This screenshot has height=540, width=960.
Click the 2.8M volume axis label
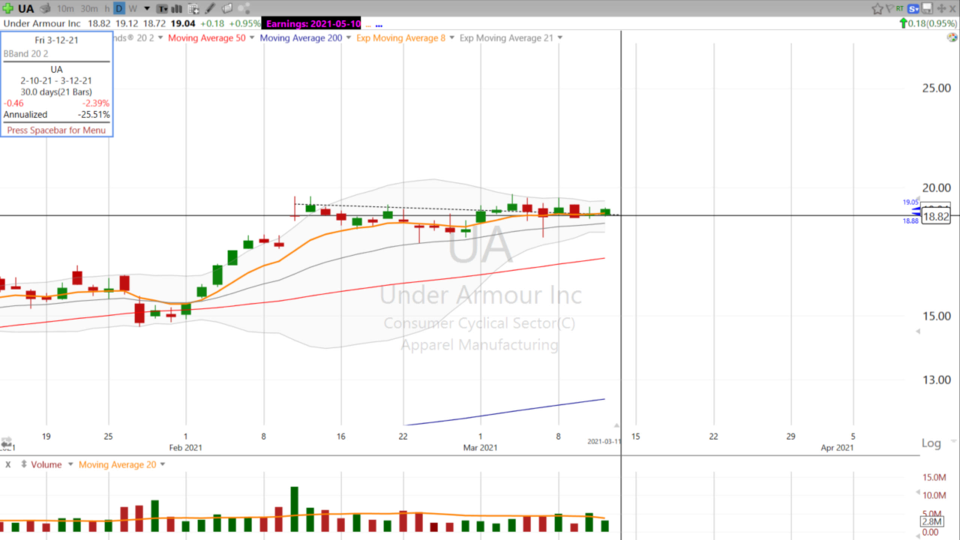point(932,522)
